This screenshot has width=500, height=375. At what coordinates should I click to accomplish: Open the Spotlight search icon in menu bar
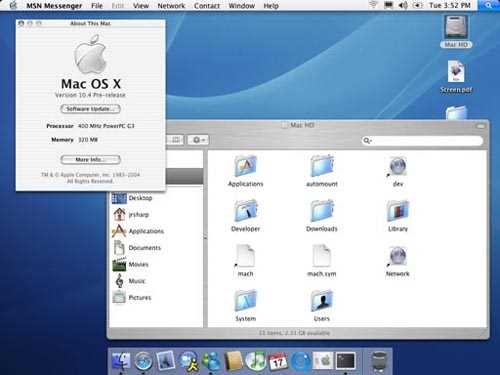tap(488, 5)
